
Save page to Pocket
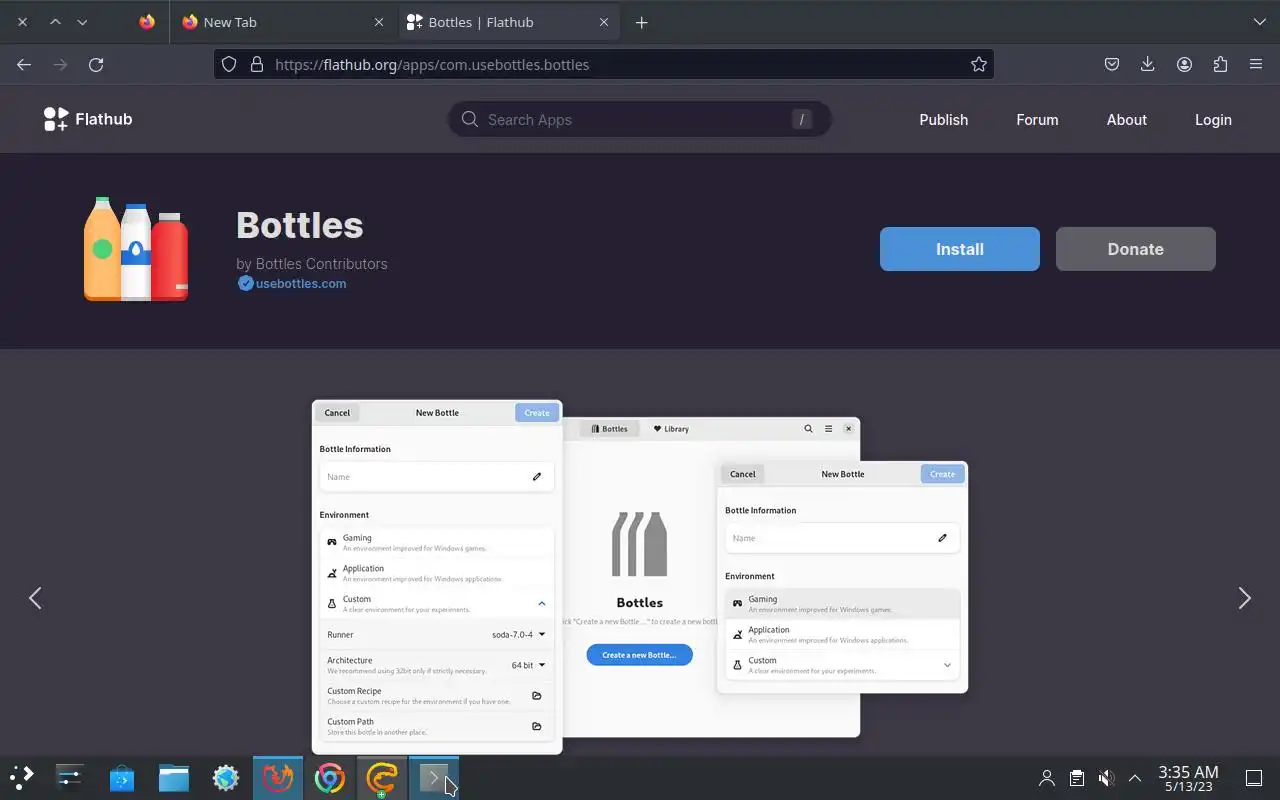click(1111, 64)
